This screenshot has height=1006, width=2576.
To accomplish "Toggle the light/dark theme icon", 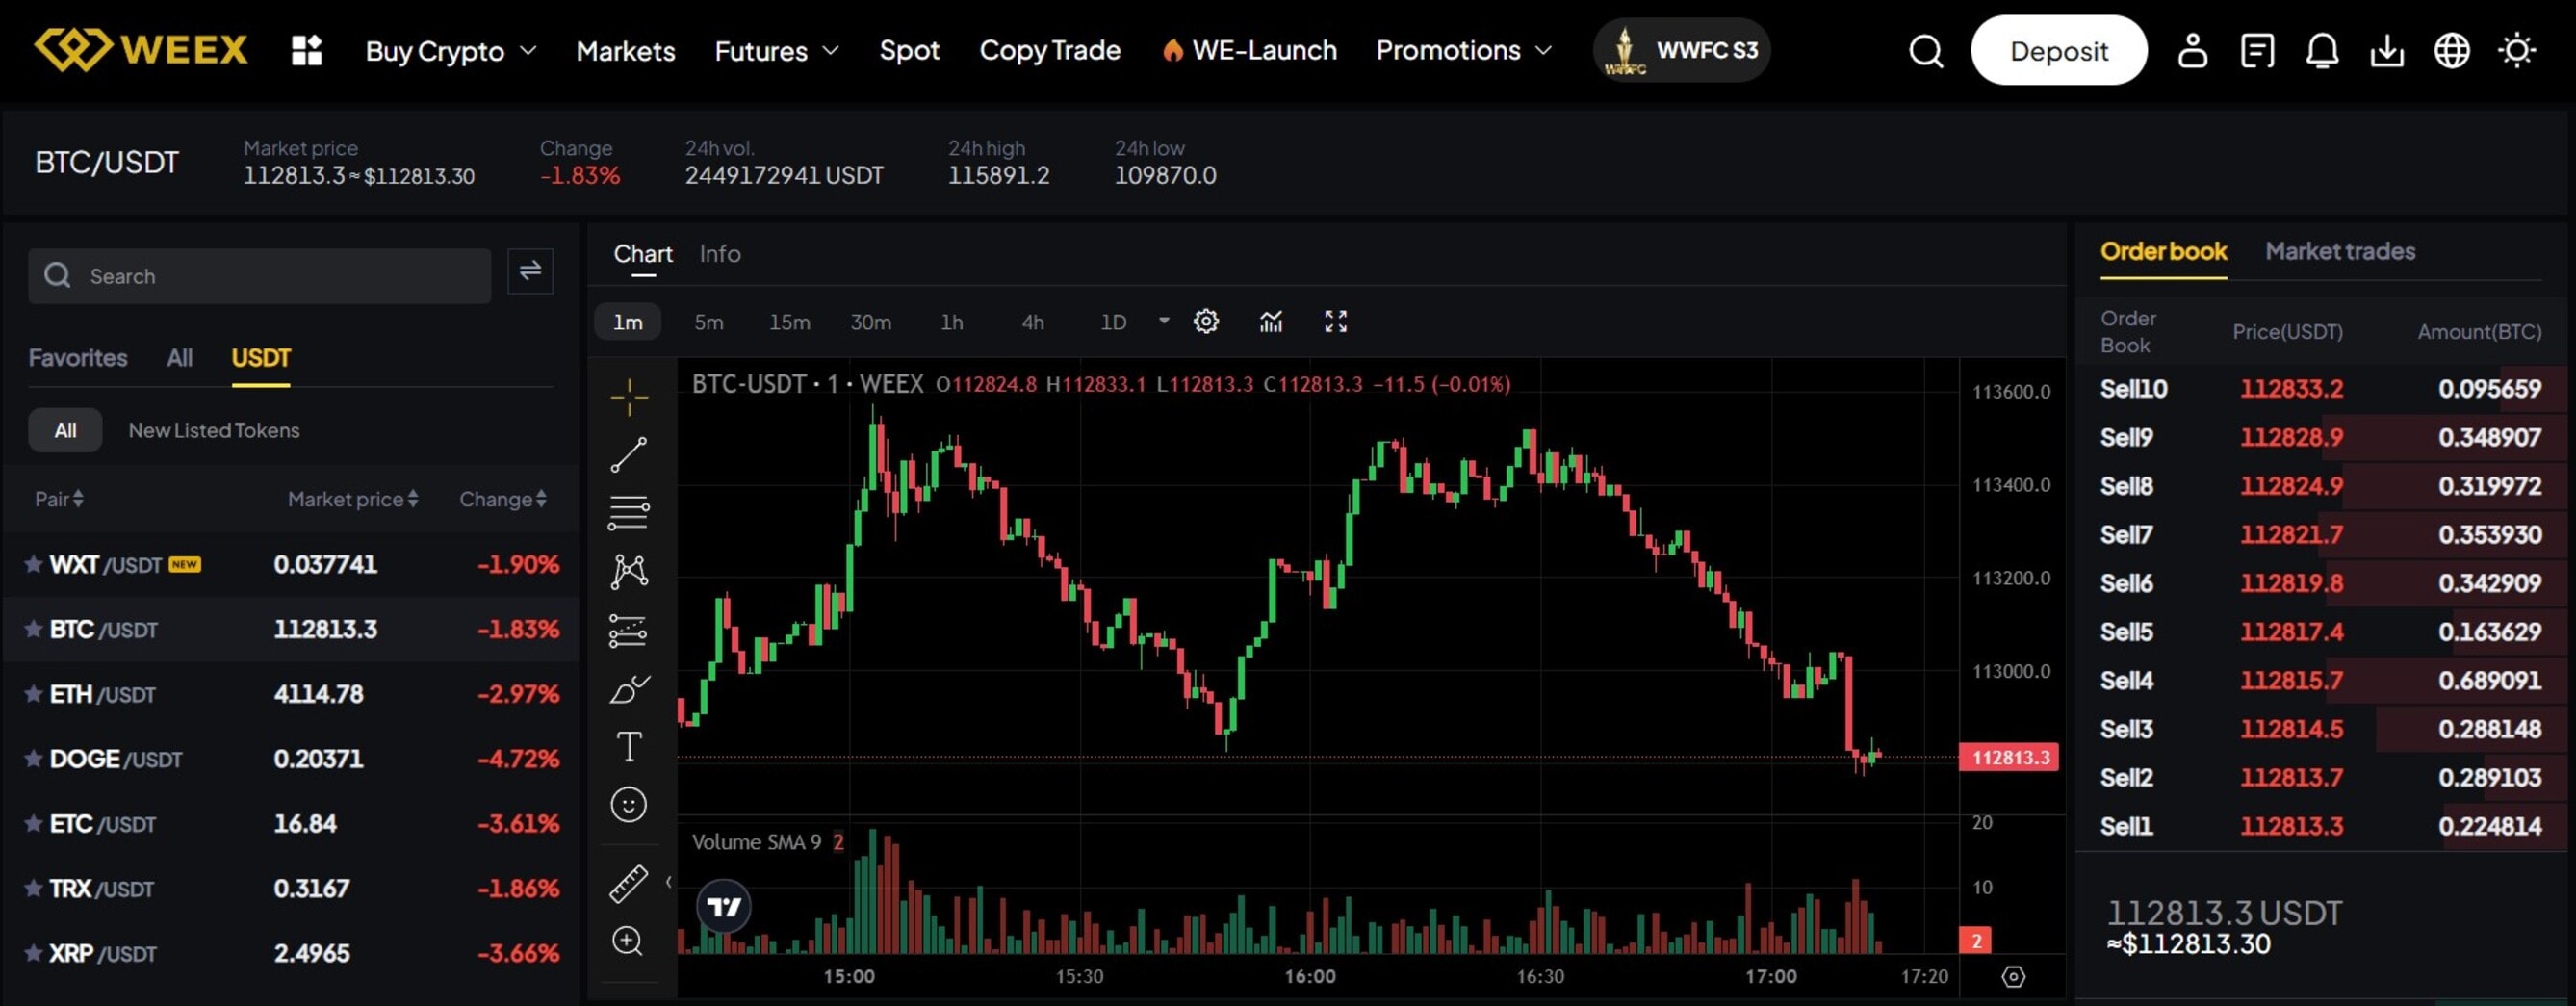I will (x=2516, y=51).
